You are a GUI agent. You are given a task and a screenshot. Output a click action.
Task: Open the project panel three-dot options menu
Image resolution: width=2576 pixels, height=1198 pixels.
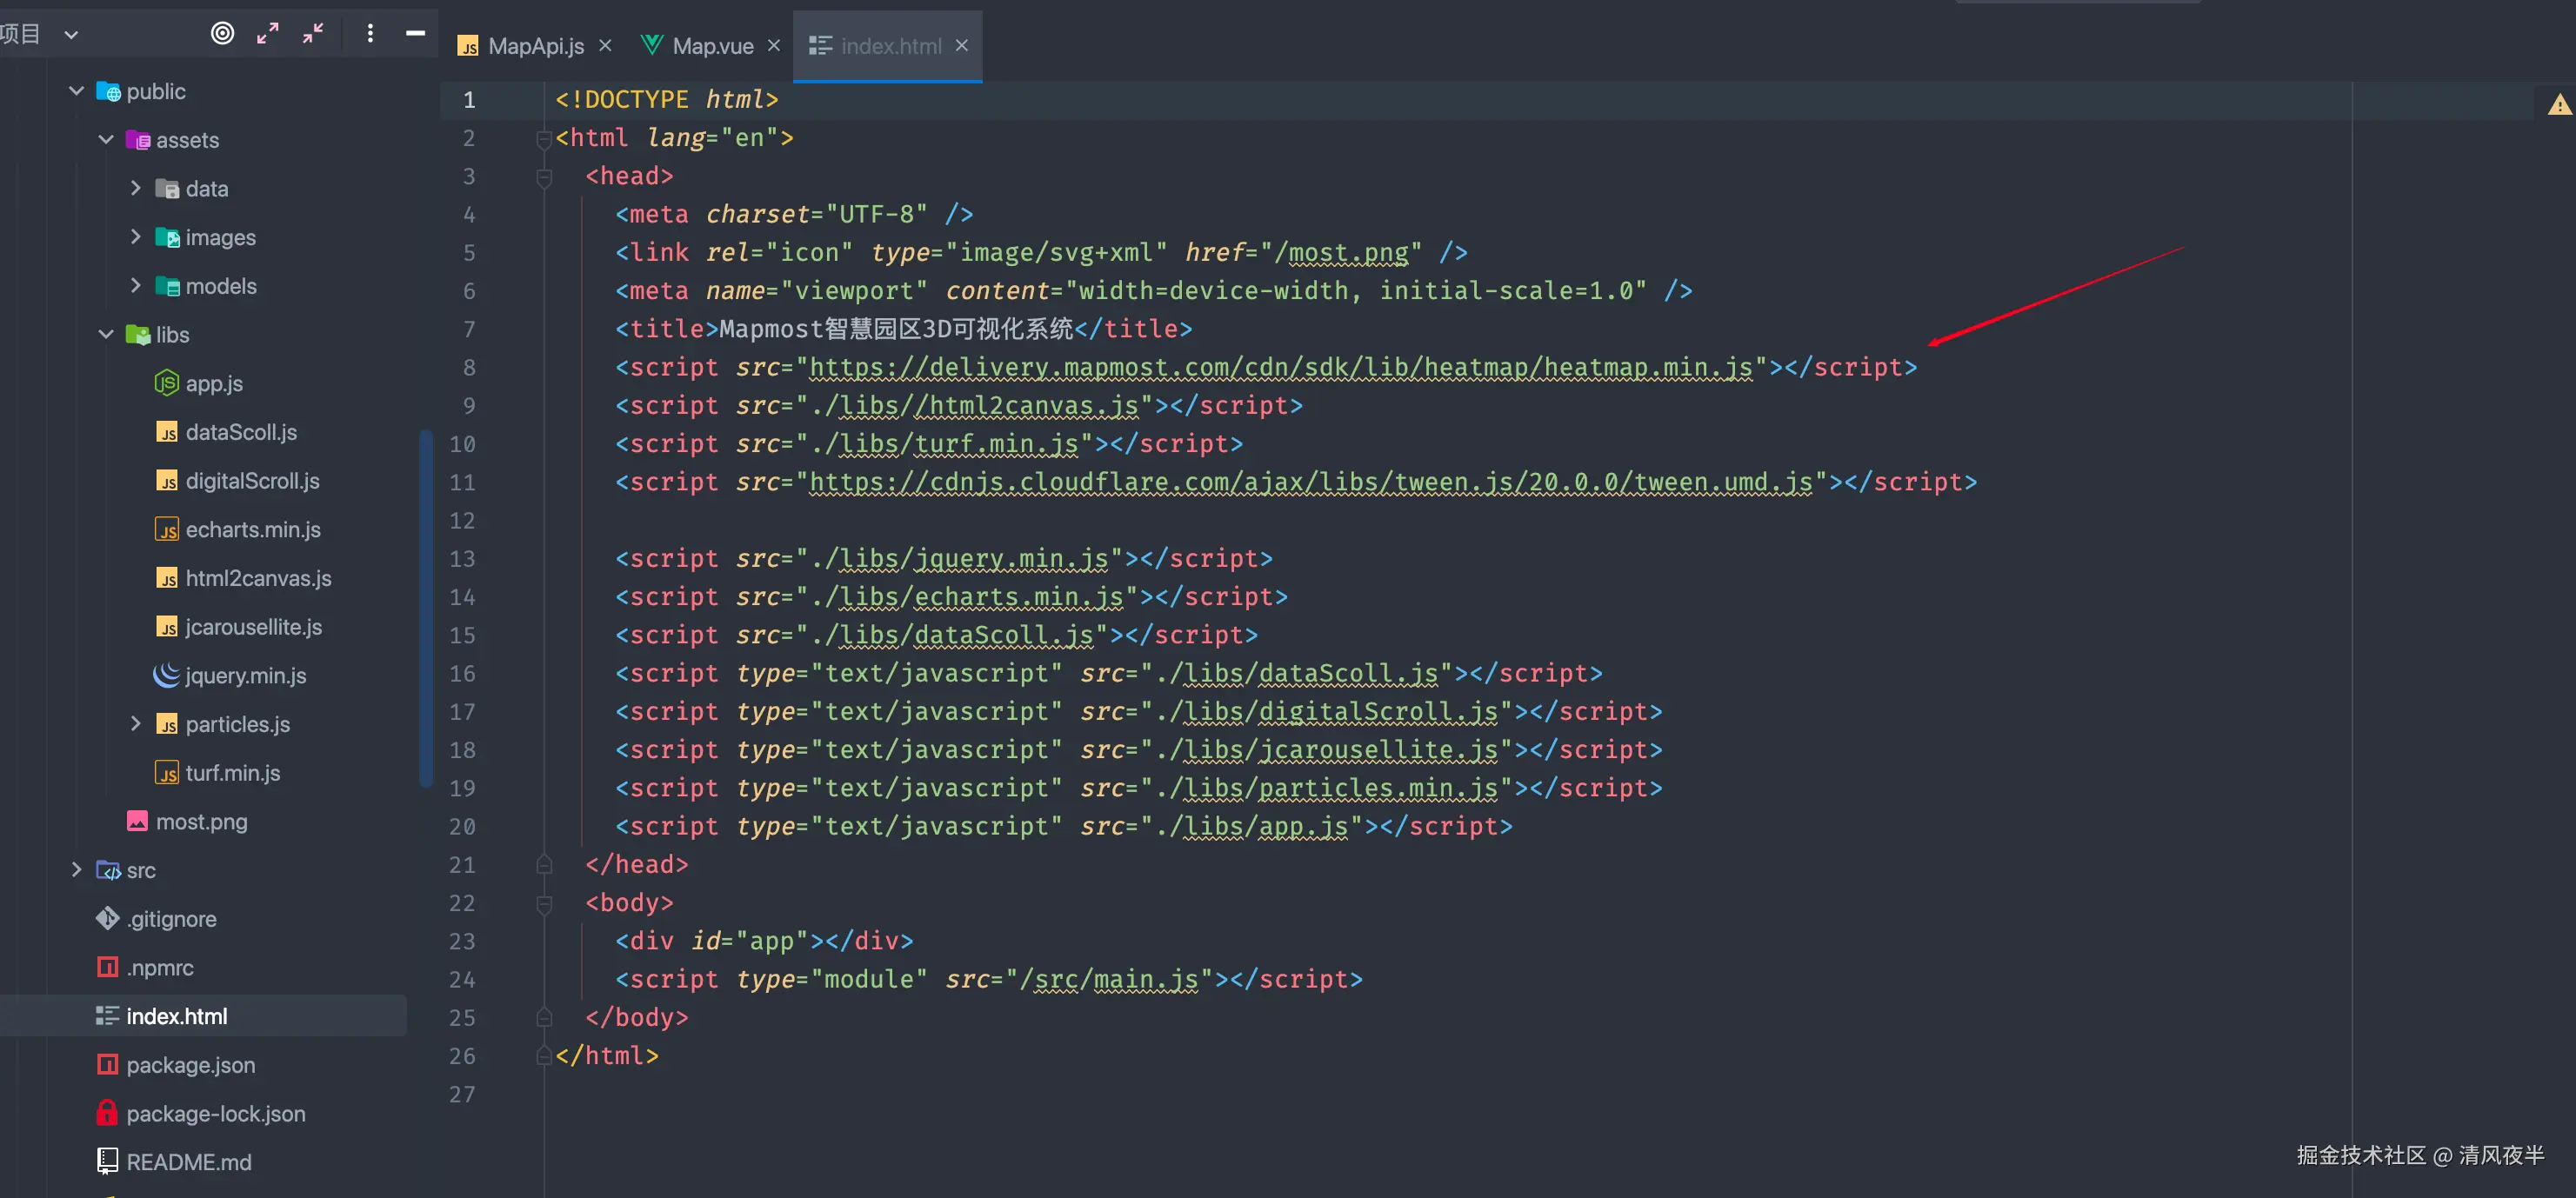[x=370, y=33]
